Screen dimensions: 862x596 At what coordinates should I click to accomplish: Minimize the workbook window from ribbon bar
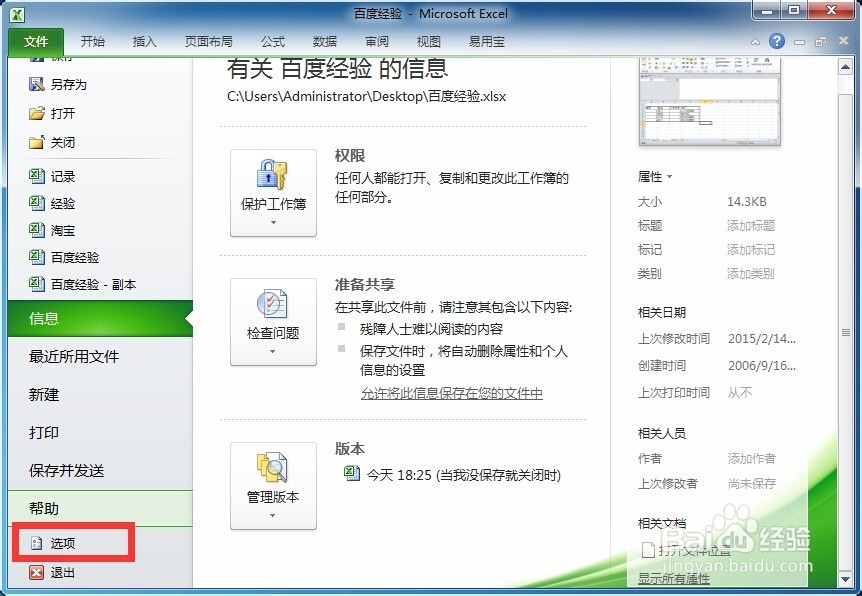pos(799,42)
